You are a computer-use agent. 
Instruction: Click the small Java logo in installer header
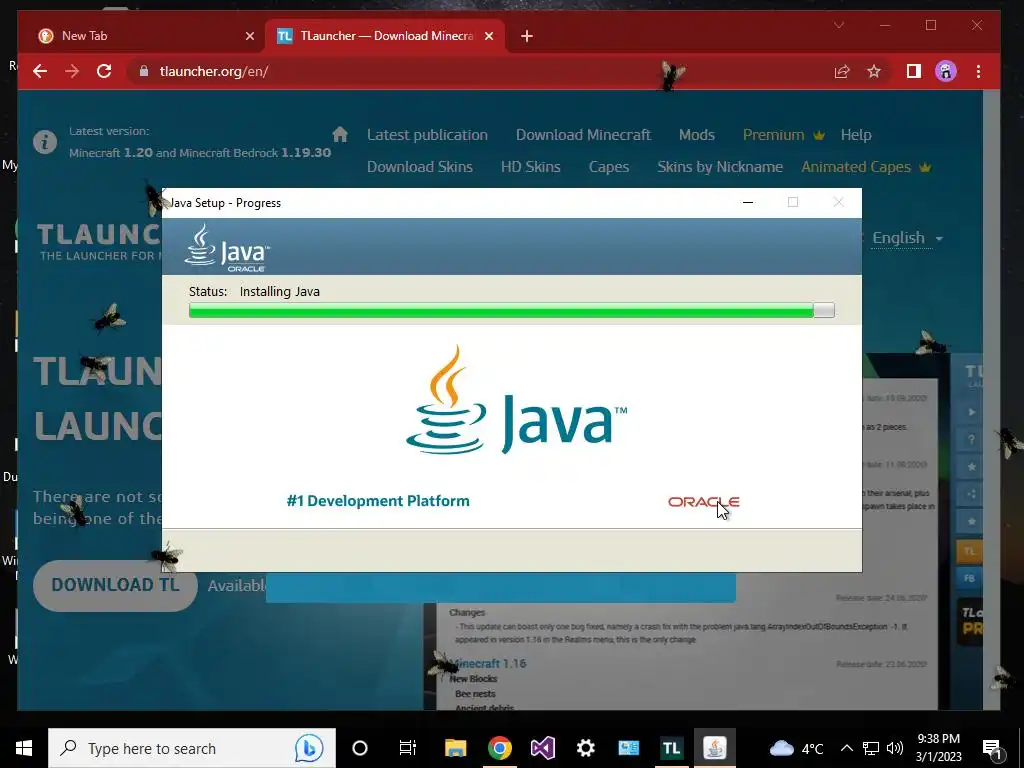[227, 248]
